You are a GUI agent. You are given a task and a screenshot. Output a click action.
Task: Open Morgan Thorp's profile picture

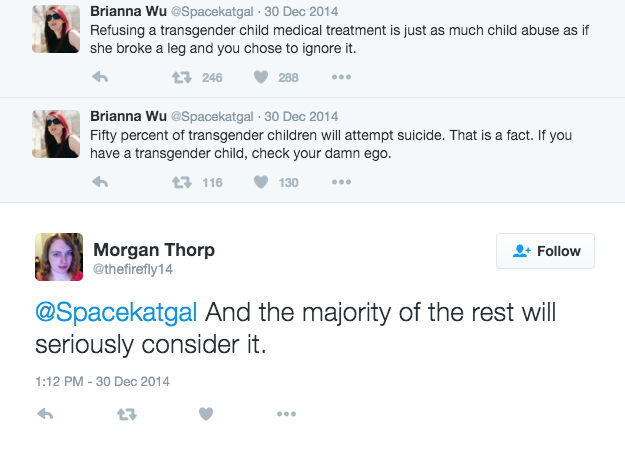(x=59, y=257)
